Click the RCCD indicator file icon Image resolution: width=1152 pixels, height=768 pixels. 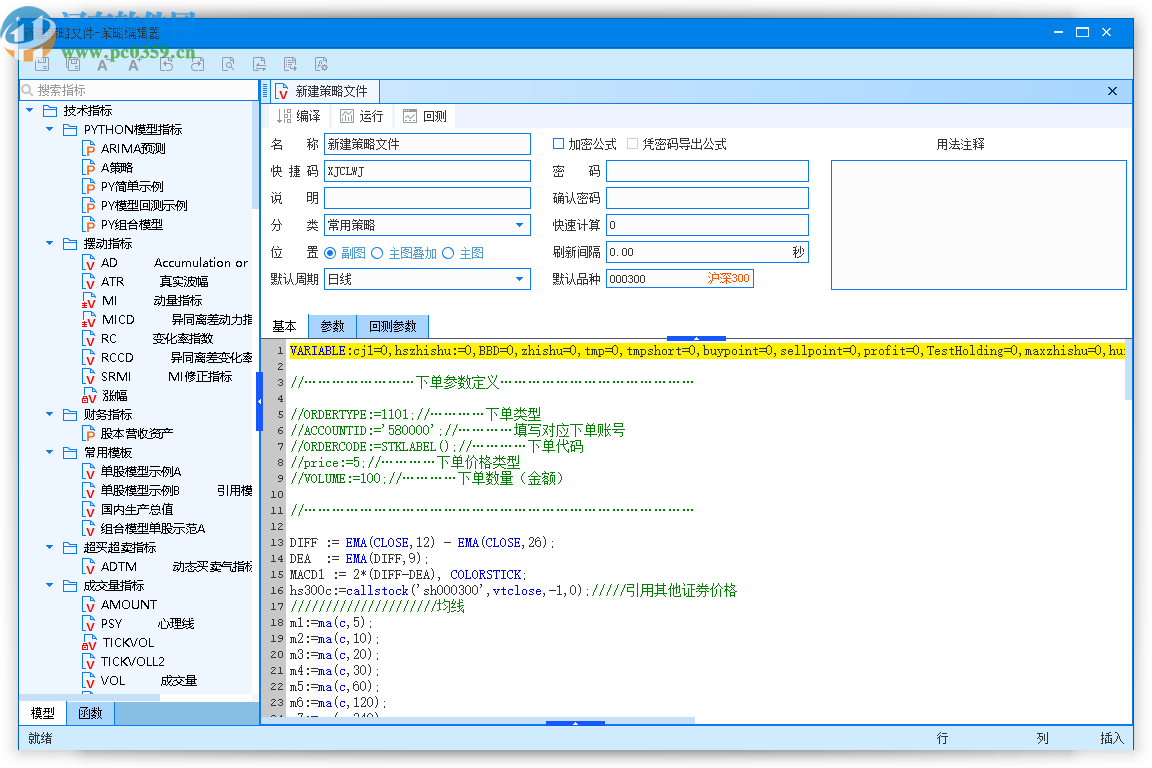coord(89,358)
